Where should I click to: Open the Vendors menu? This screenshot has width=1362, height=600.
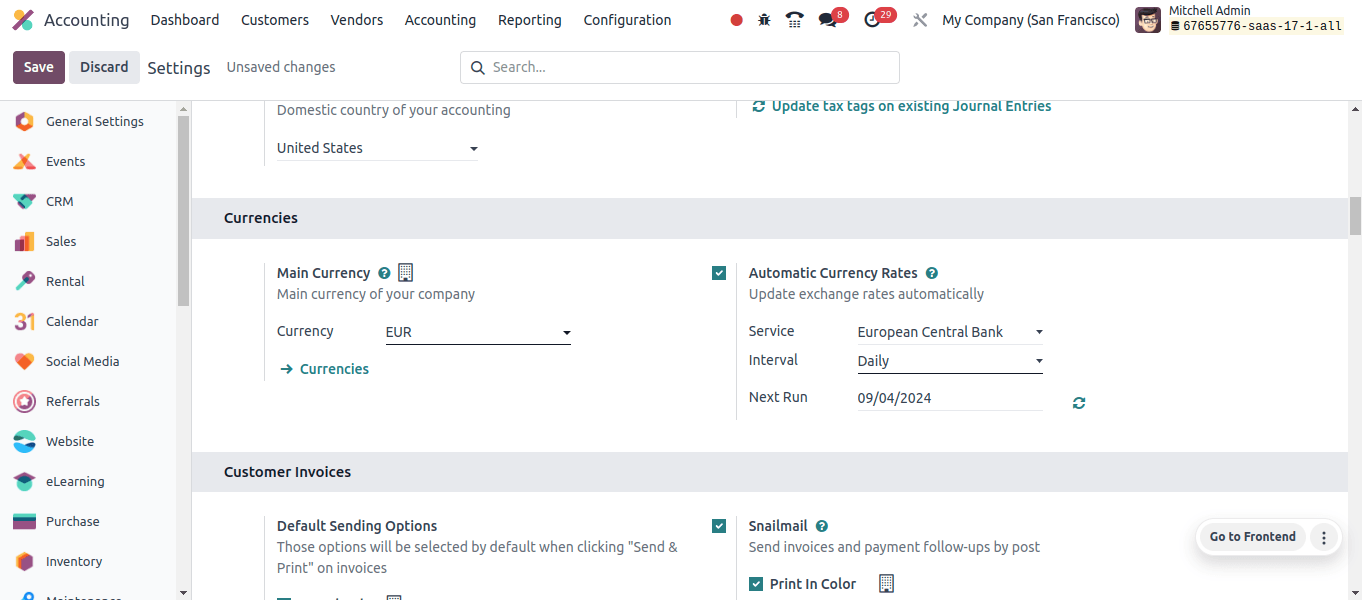coord(357,20)
